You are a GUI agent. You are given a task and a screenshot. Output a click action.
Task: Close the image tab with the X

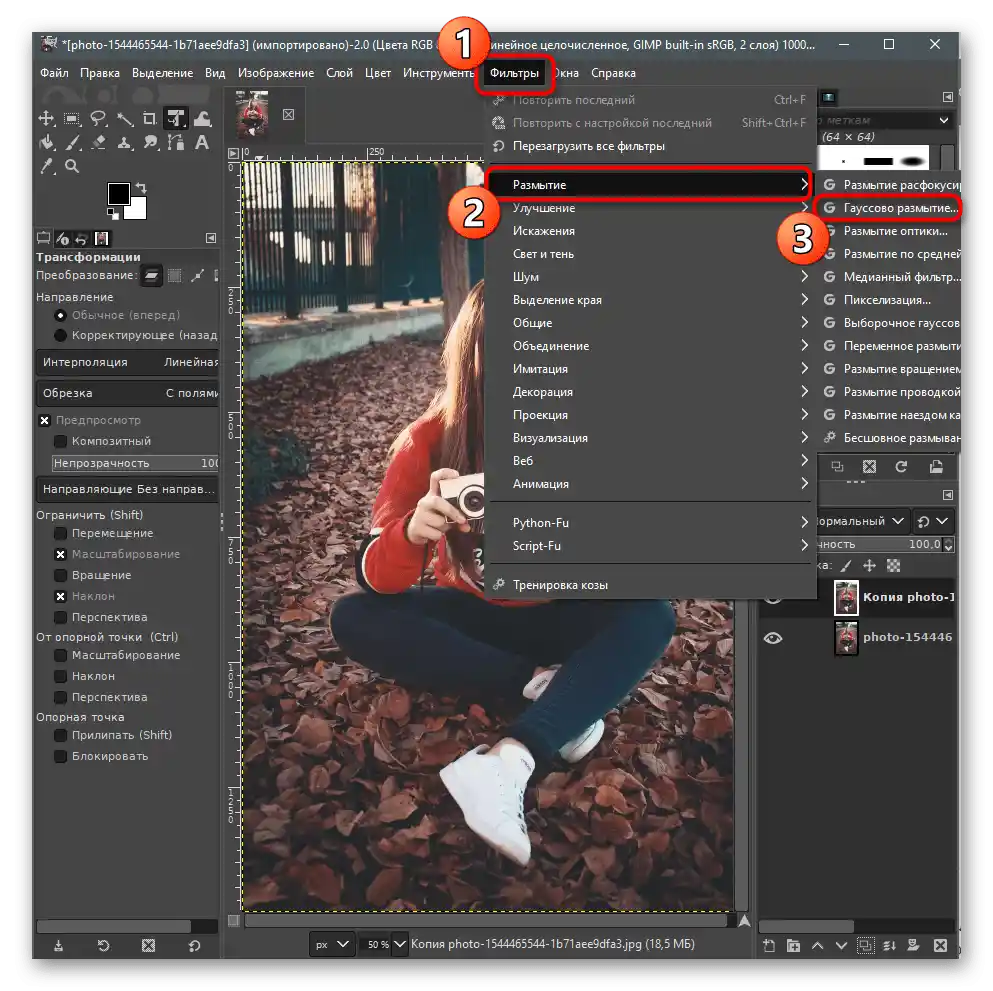coord(288,115)
